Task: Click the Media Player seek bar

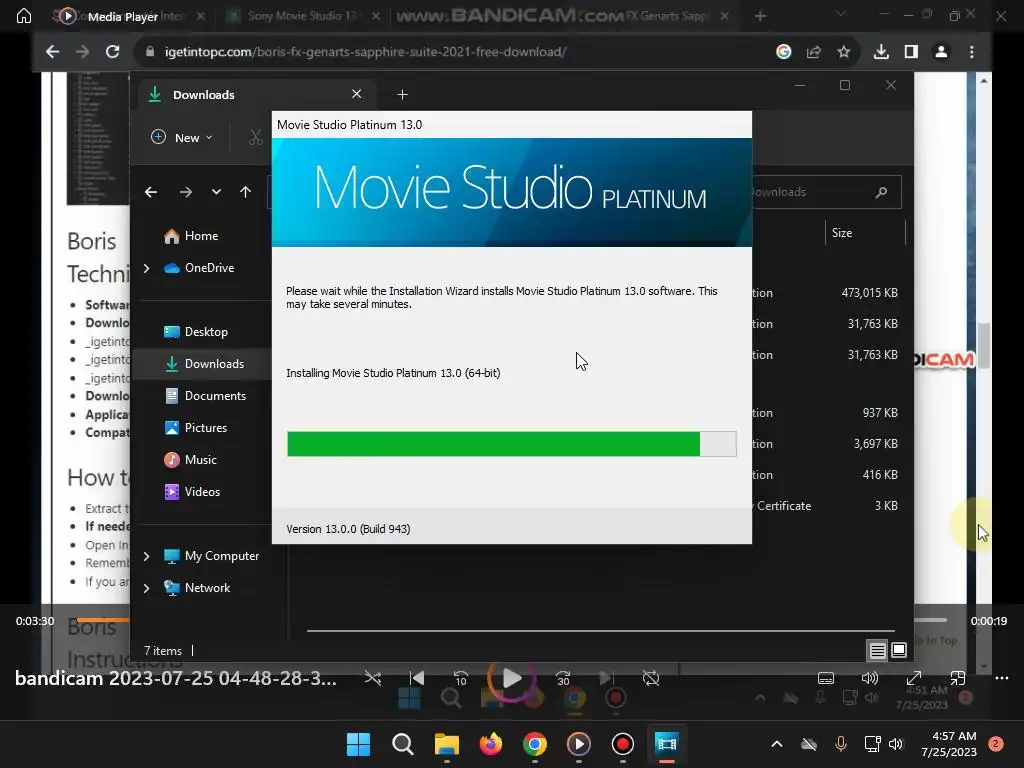Action: 511,620
